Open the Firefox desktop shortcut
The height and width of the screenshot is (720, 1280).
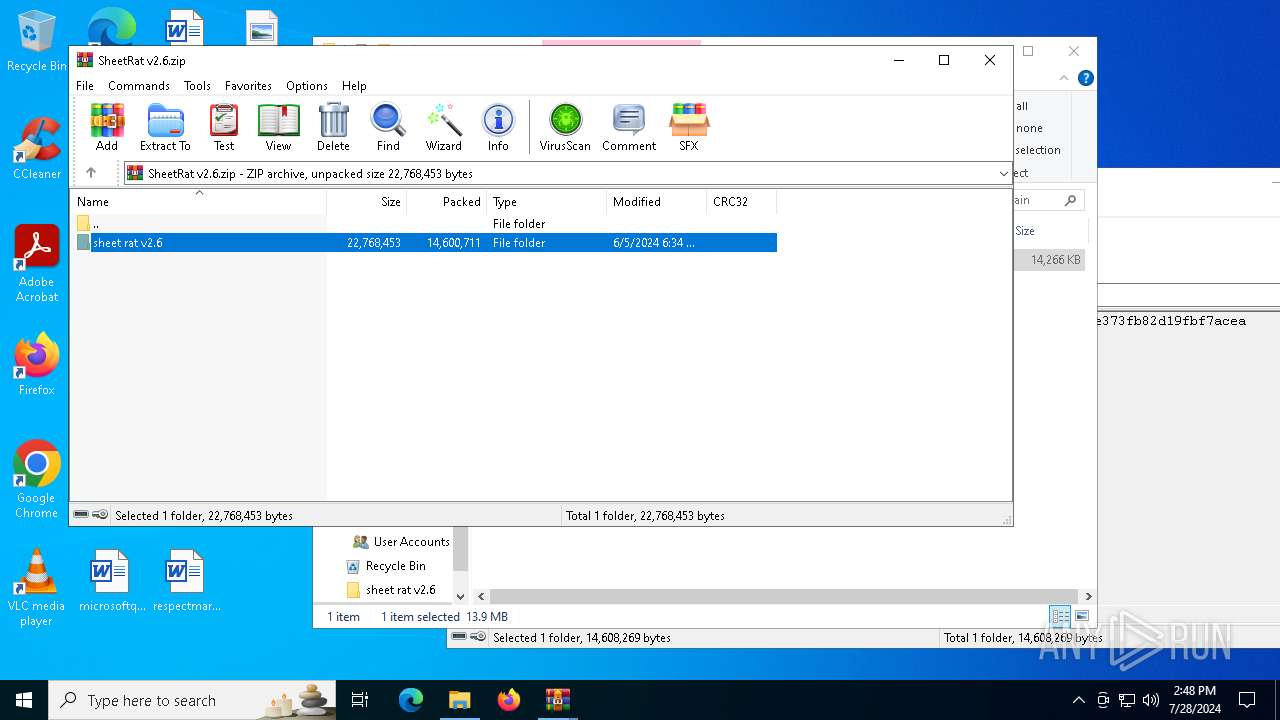(x=37, y=365)
